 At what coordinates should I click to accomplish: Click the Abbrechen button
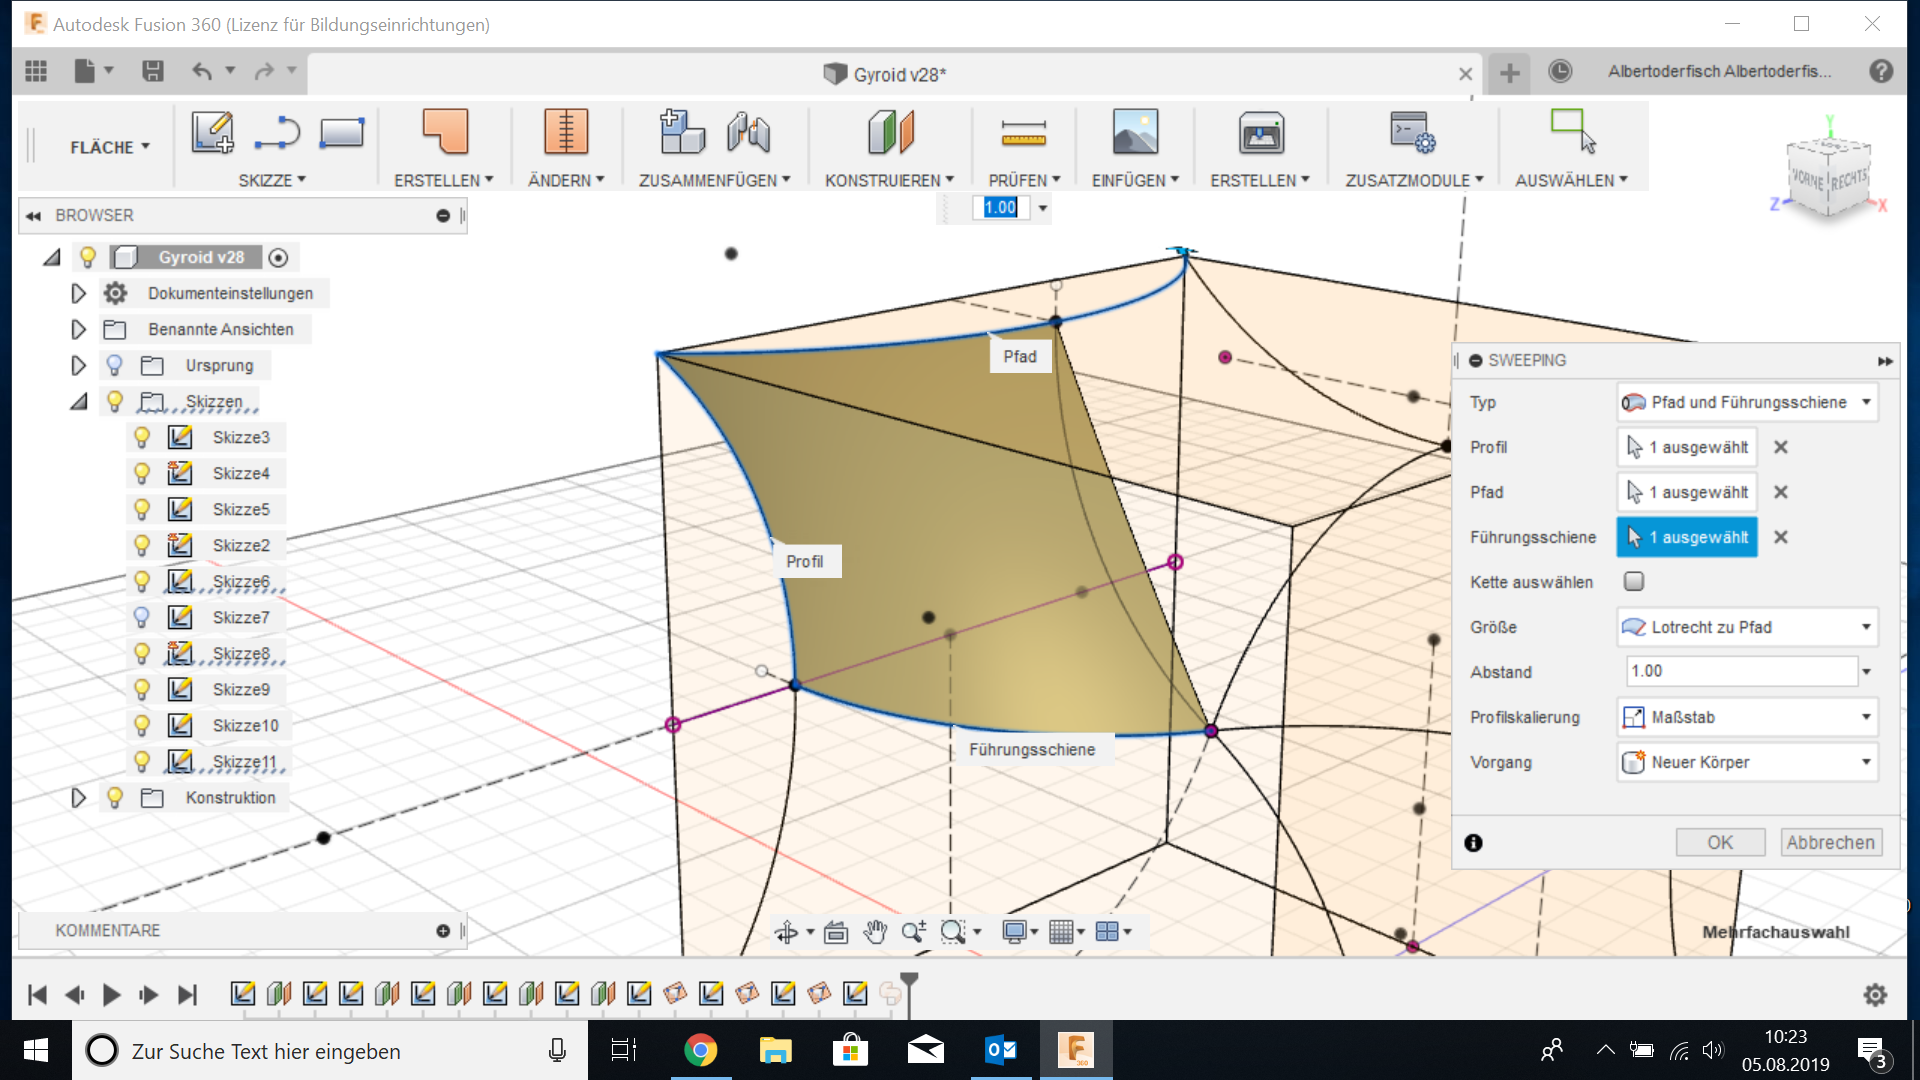click(x=1830, y=842)
